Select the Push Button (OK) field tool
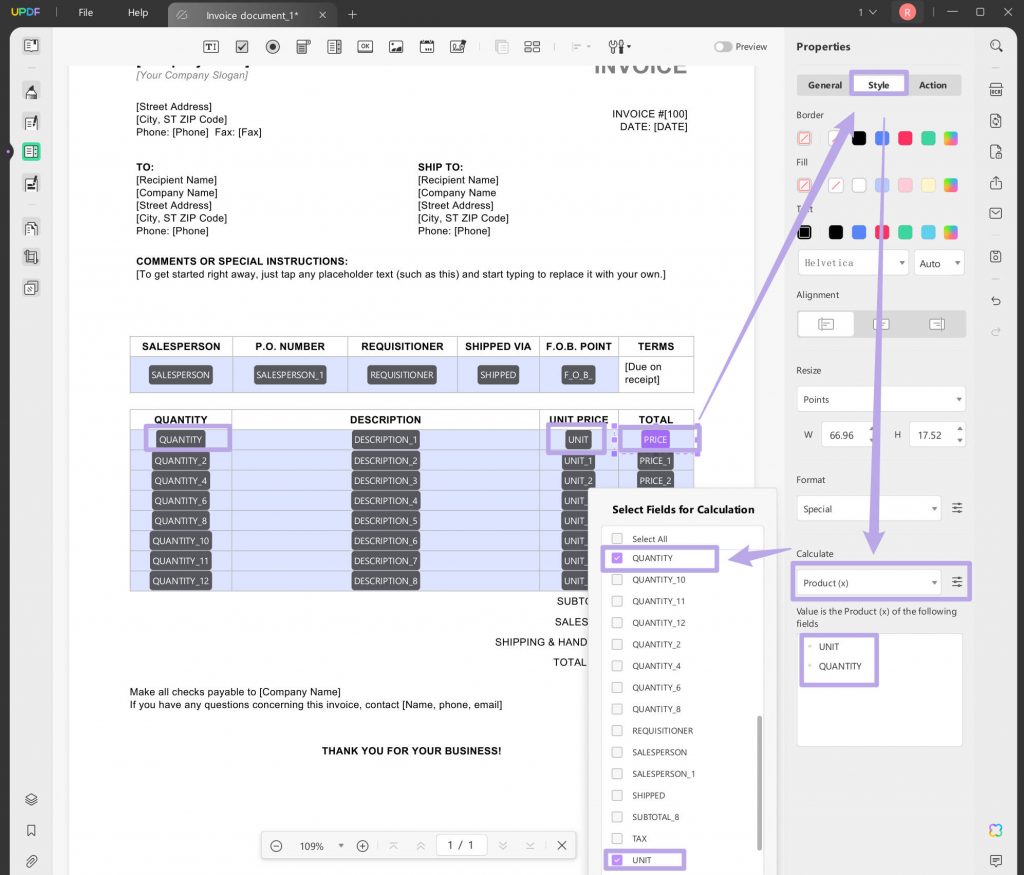 point(365,46)
